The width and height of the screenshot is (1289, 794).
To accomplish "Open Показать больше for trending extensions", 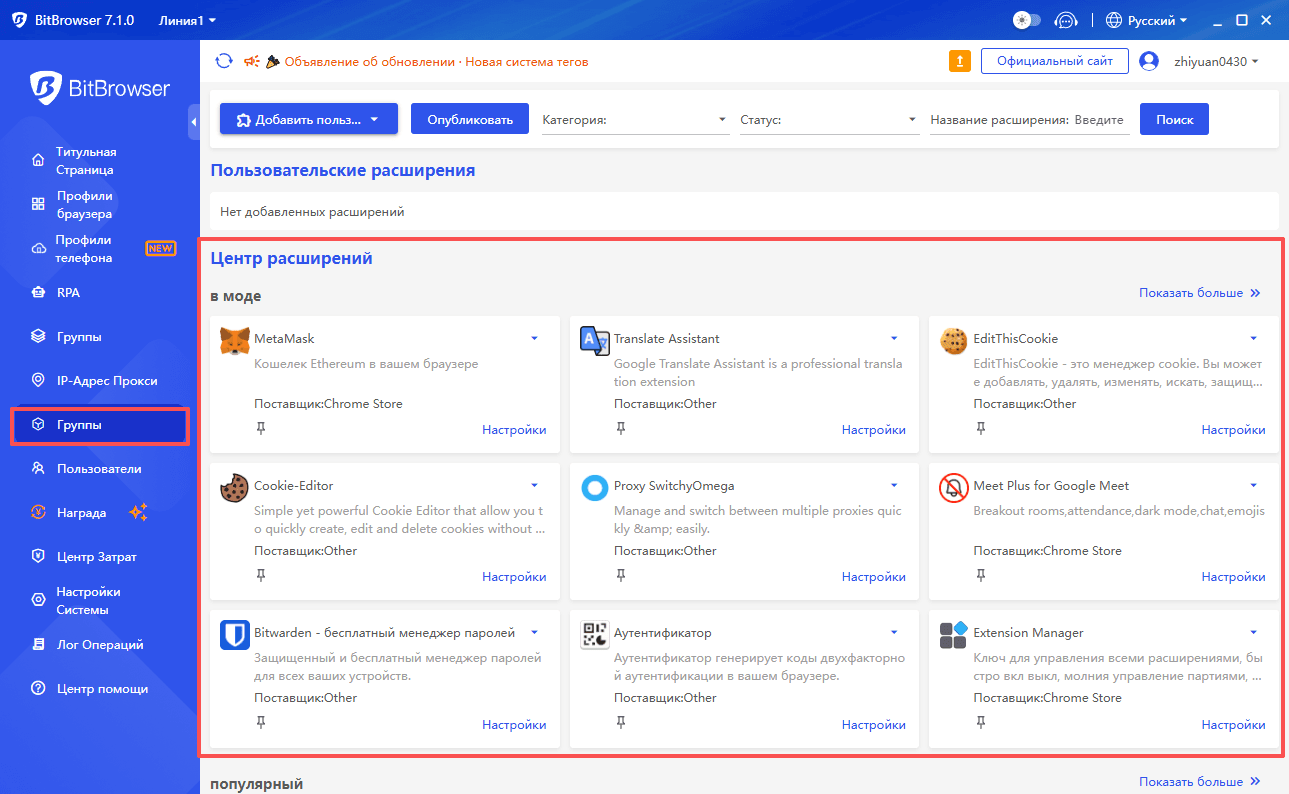I will [x=1199, y=292].
